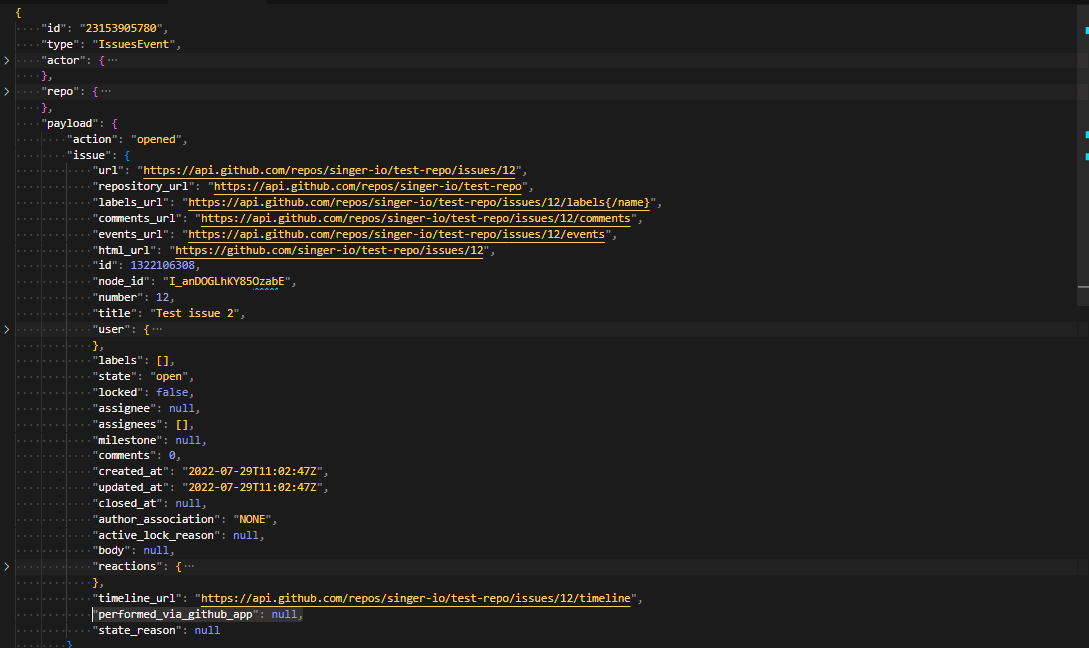The width and height of the screenshot is (1089, 648).
Task: Click the "issue" key
Action: (89, 156)
